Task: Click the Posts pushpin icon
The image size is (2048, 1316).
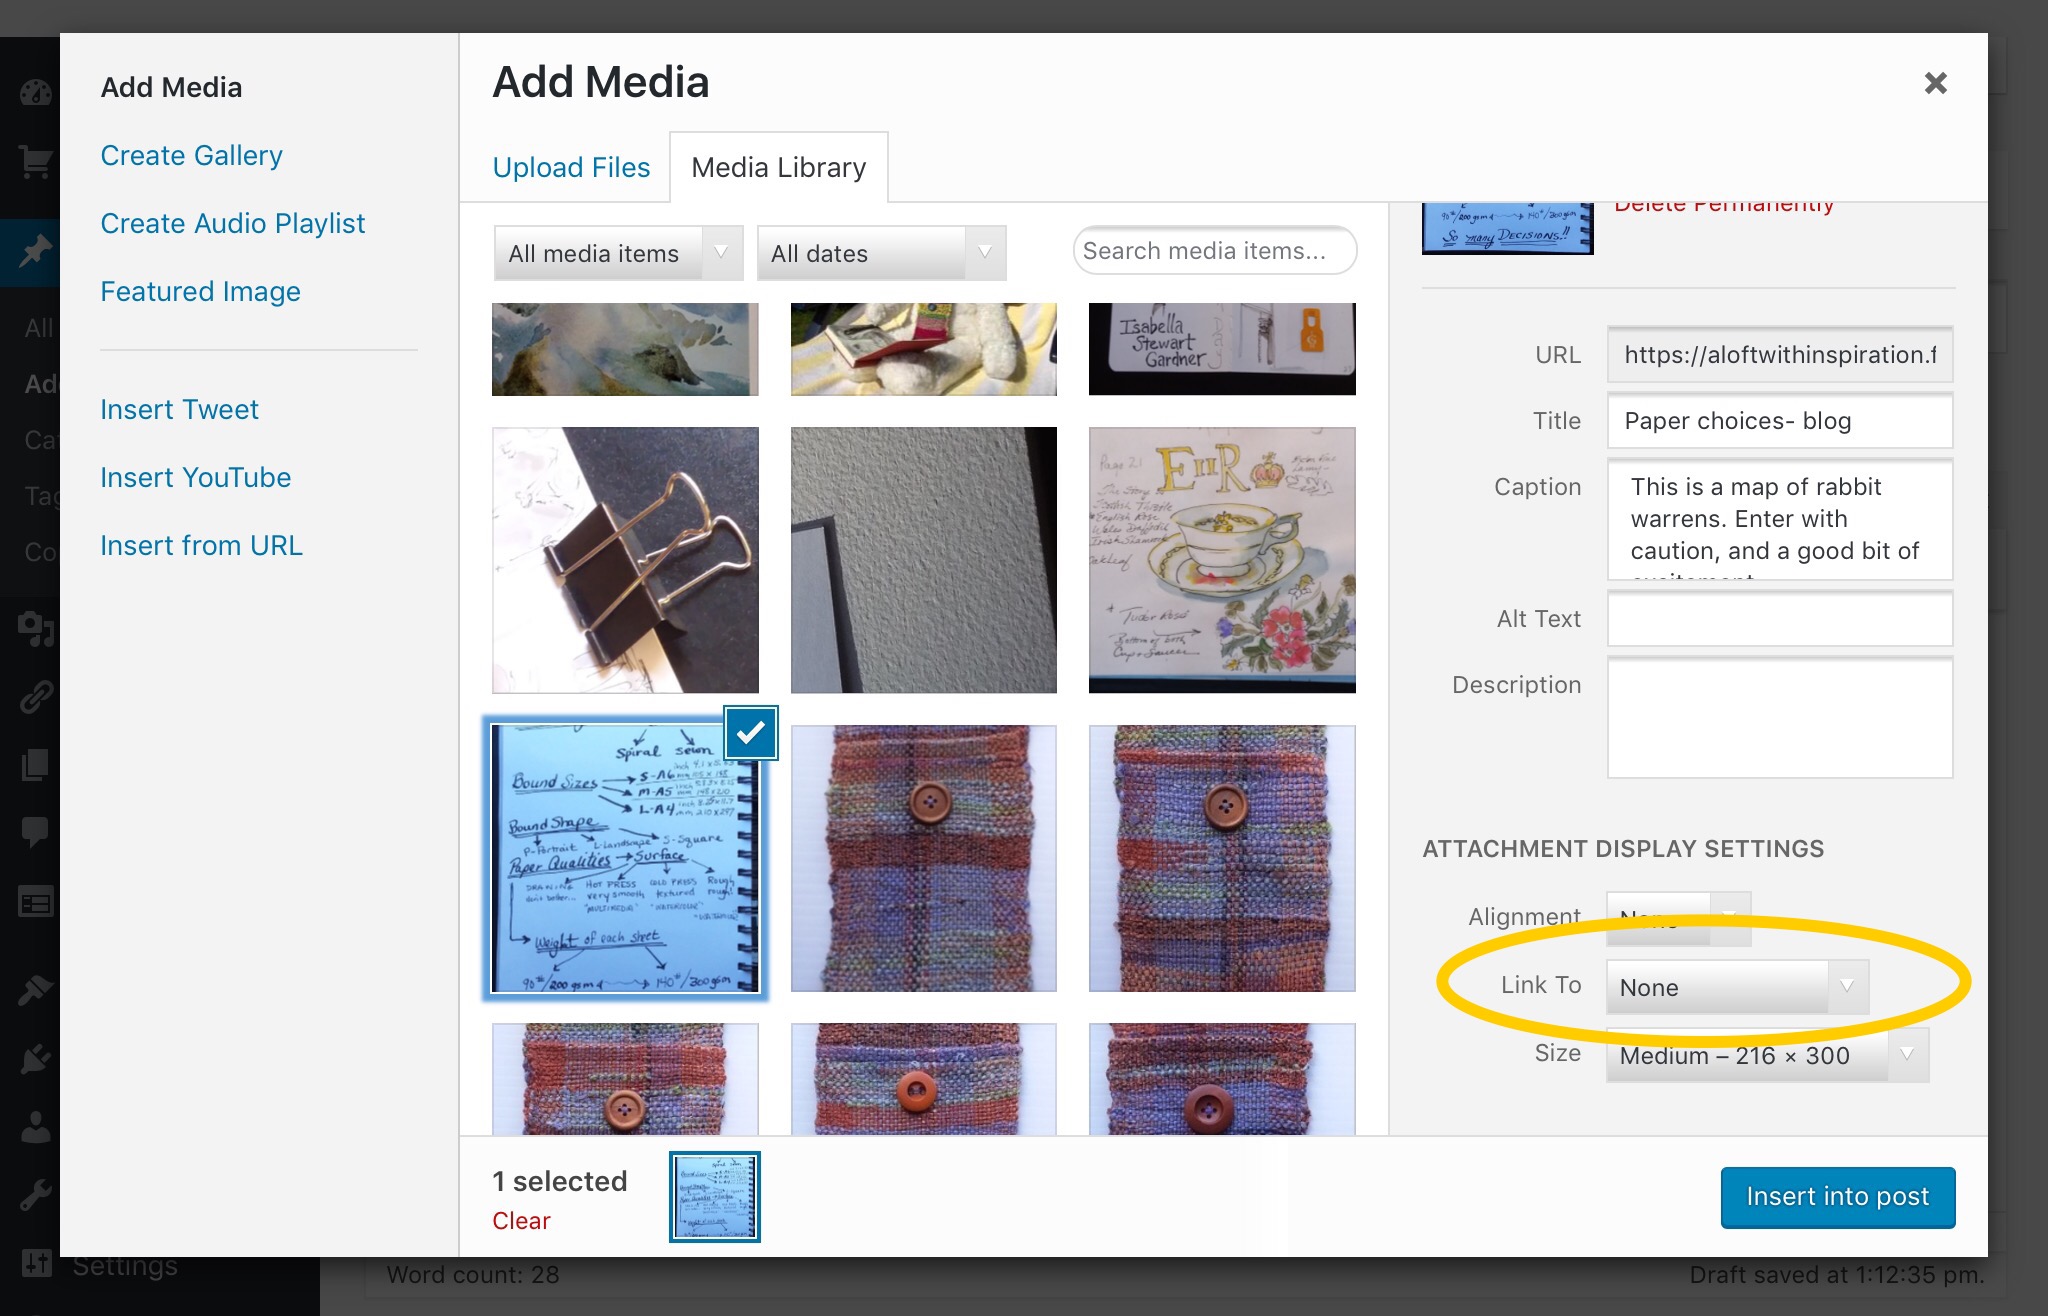Action: point(34,250)
